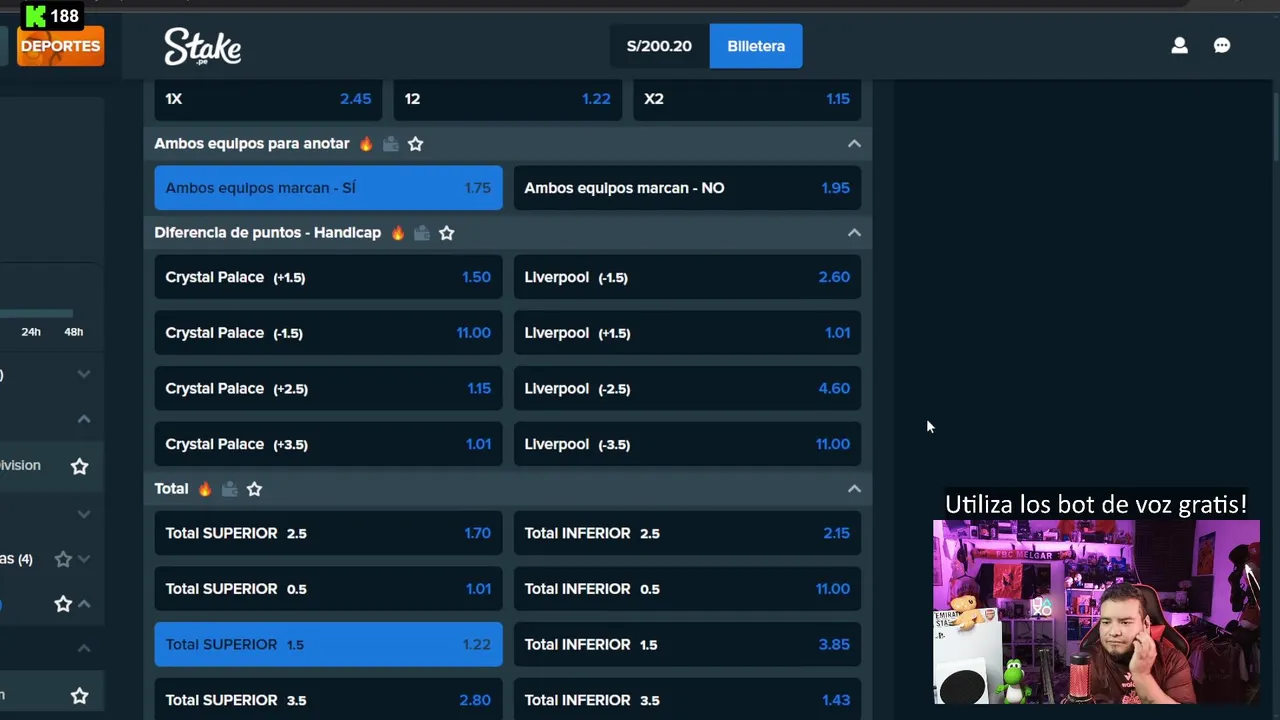The height and width of the screenshot is (720, 1280).
Task: Favorite the Diferencia de puntos Handicap star
Action: (447, 233)
